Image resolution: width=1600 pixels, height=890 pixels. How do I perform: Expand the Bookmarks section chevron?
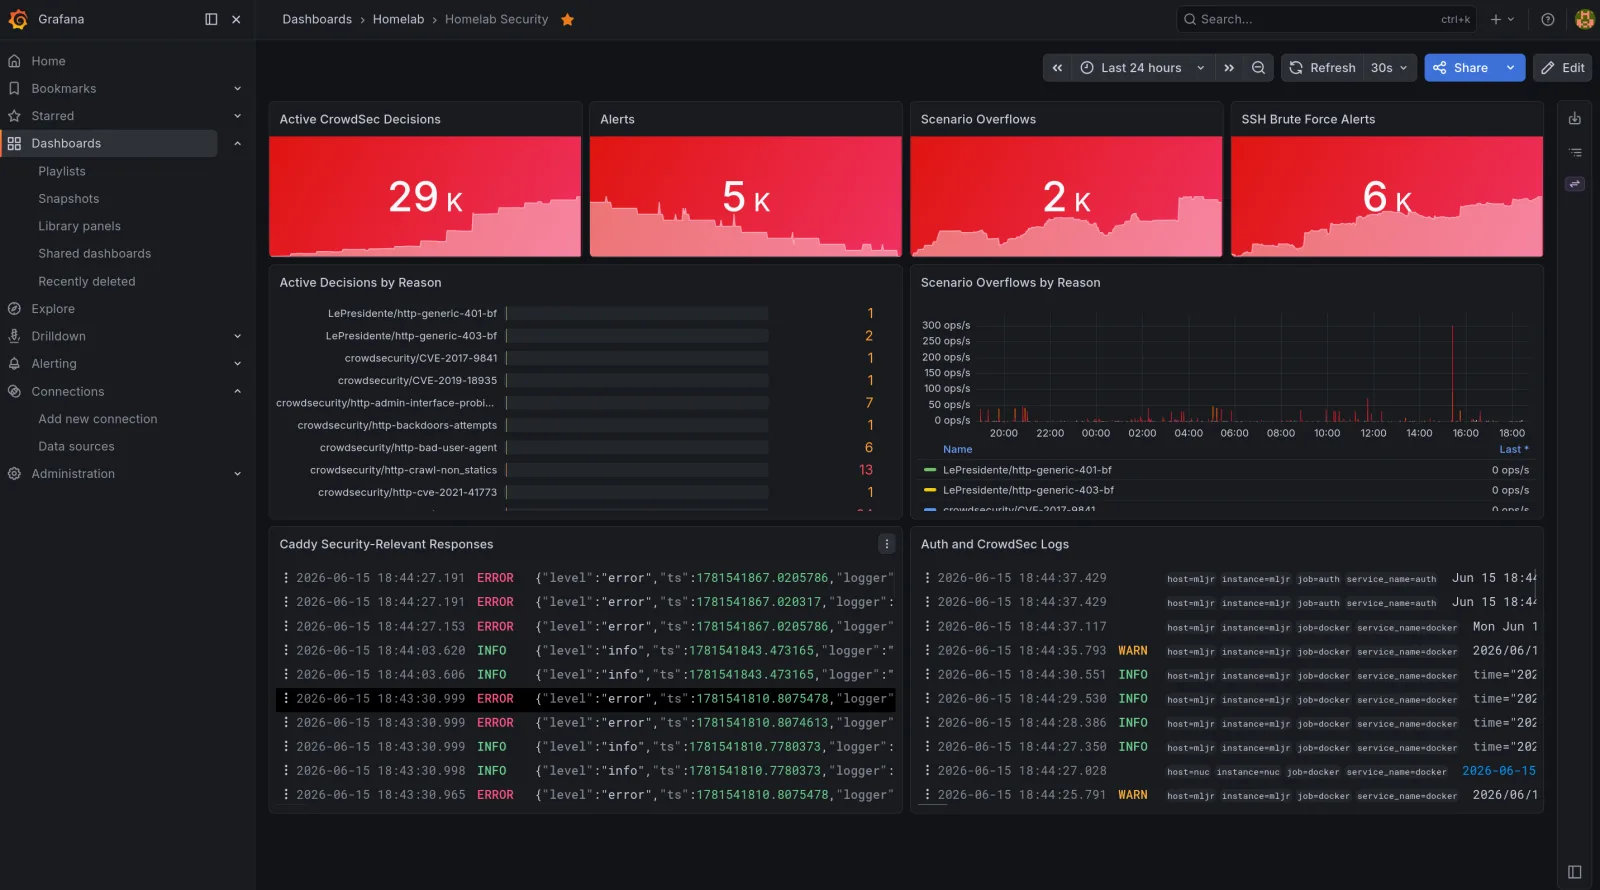tap(237, 88)
